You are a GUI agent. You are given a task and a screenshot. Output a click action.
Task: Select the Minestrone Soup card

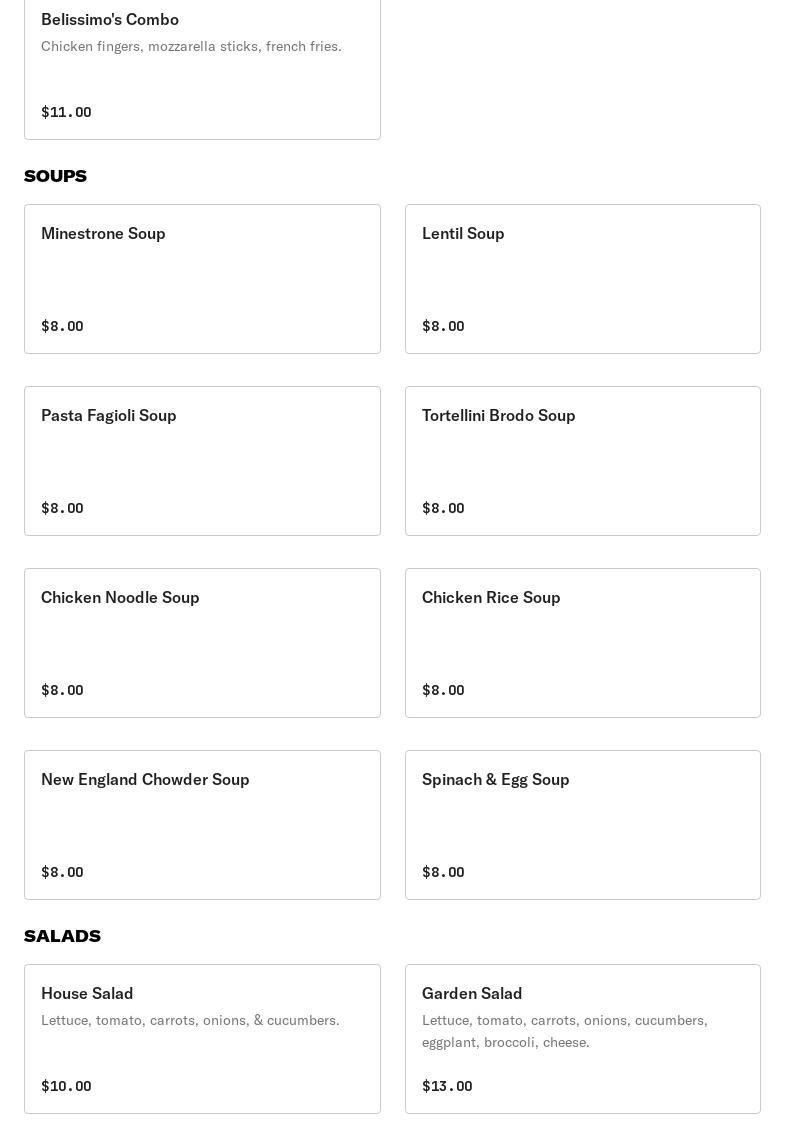point(202,278)
